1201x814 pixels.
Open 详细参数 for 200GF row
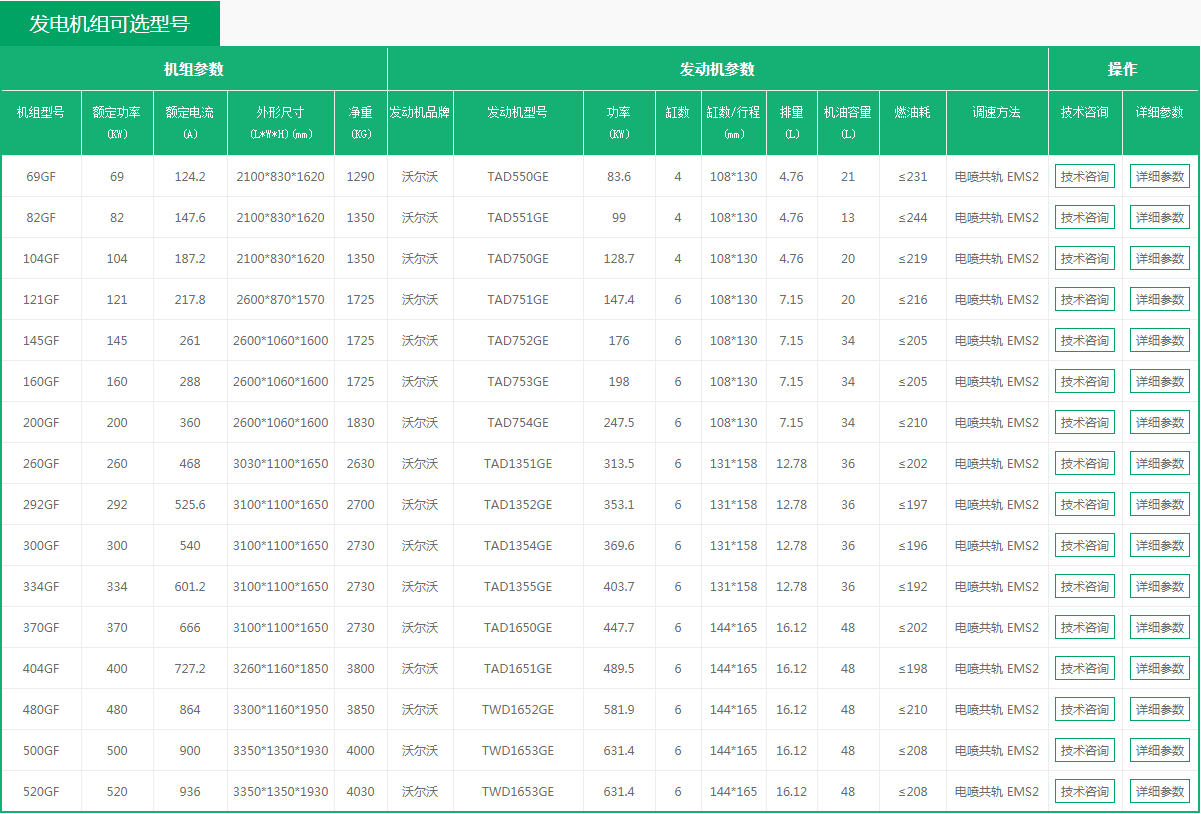coord(1160,423)
